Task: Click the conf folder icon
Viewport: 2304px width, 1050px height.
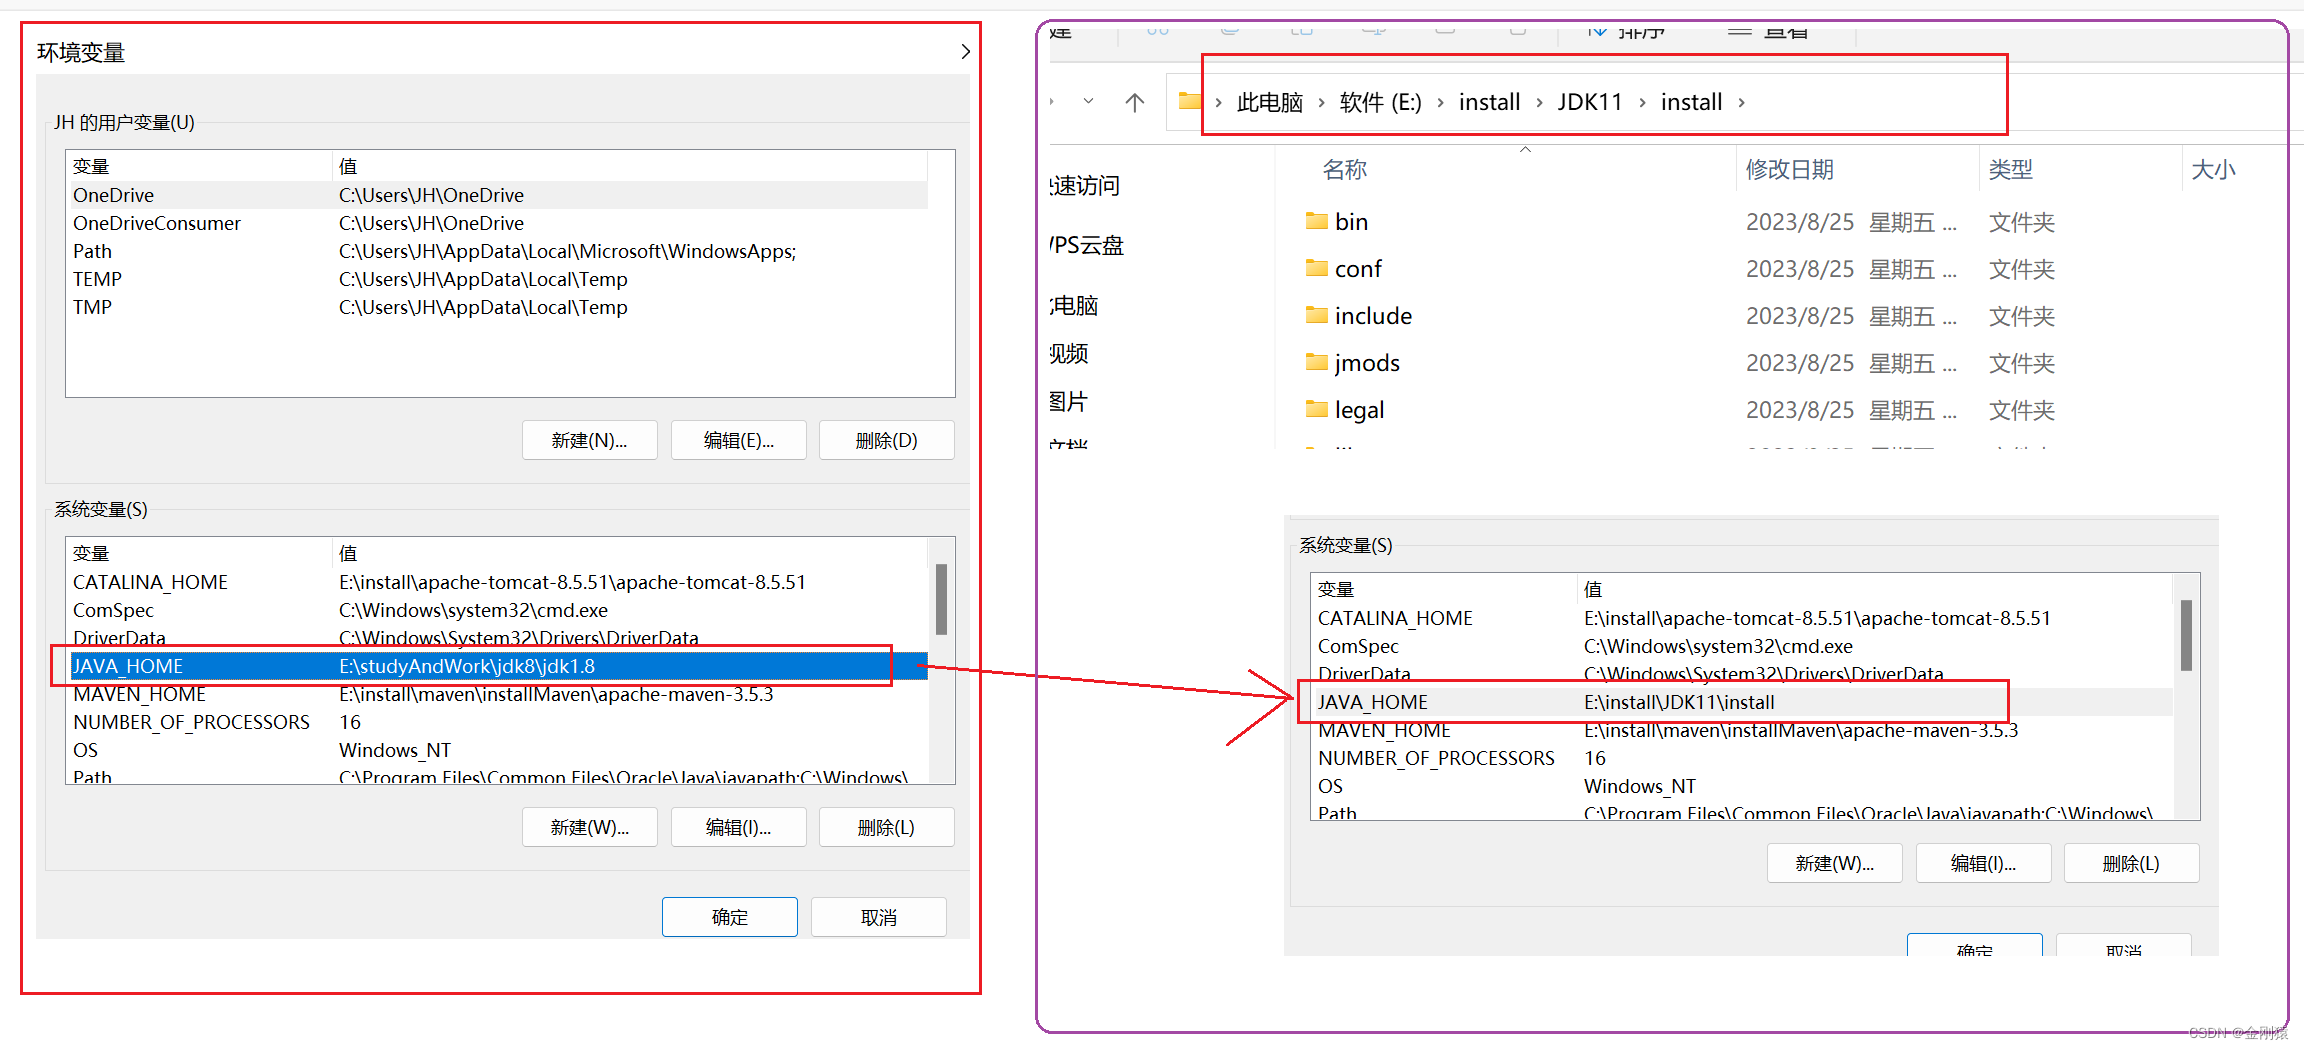Action: [x=1316, y=268]
